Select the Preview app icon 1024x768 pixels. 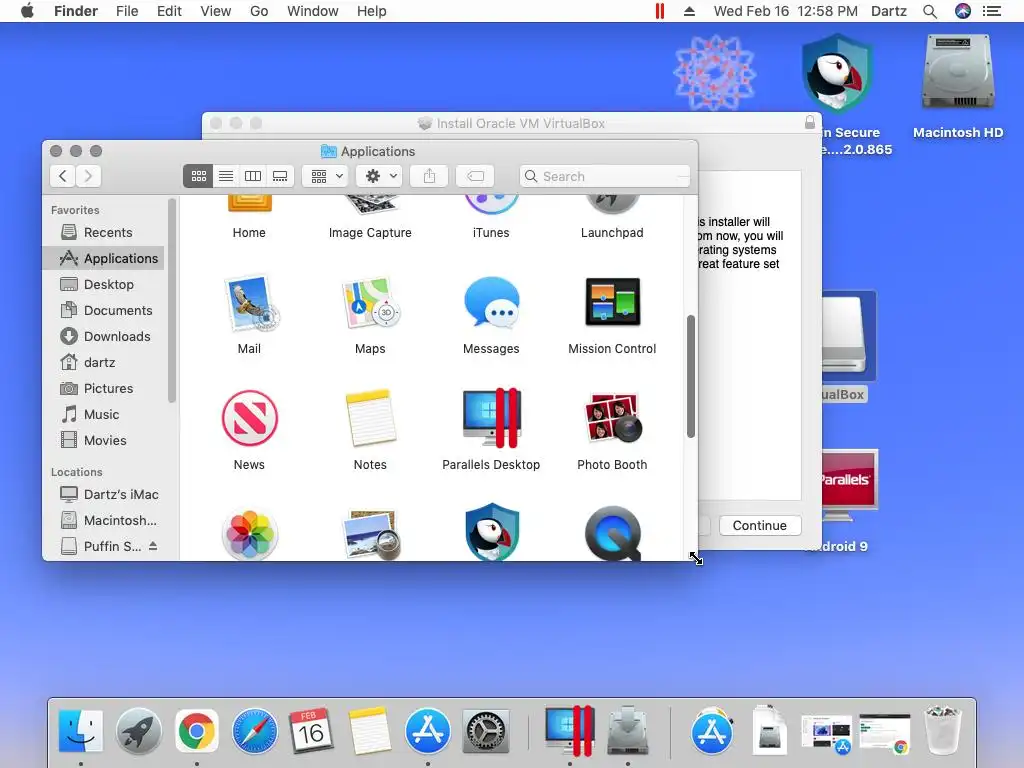(370, 534)
